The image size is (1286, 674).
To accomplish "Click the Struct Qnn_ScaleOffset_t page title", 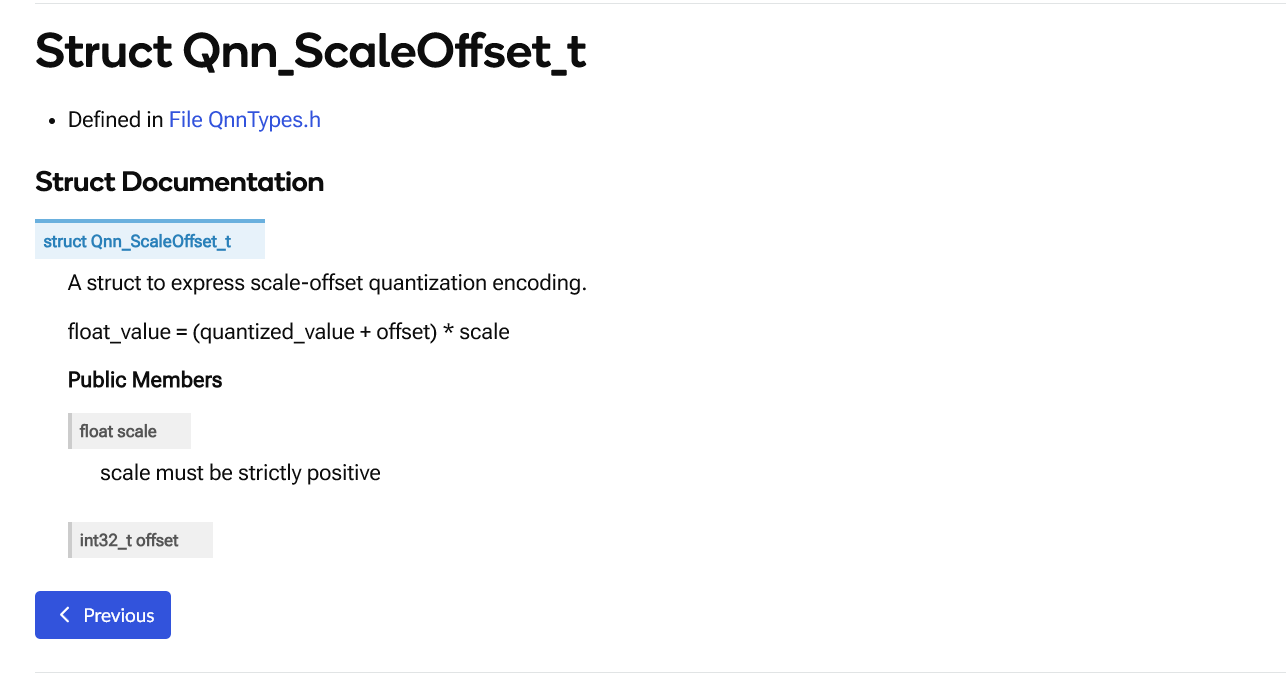I will point(311,52).
